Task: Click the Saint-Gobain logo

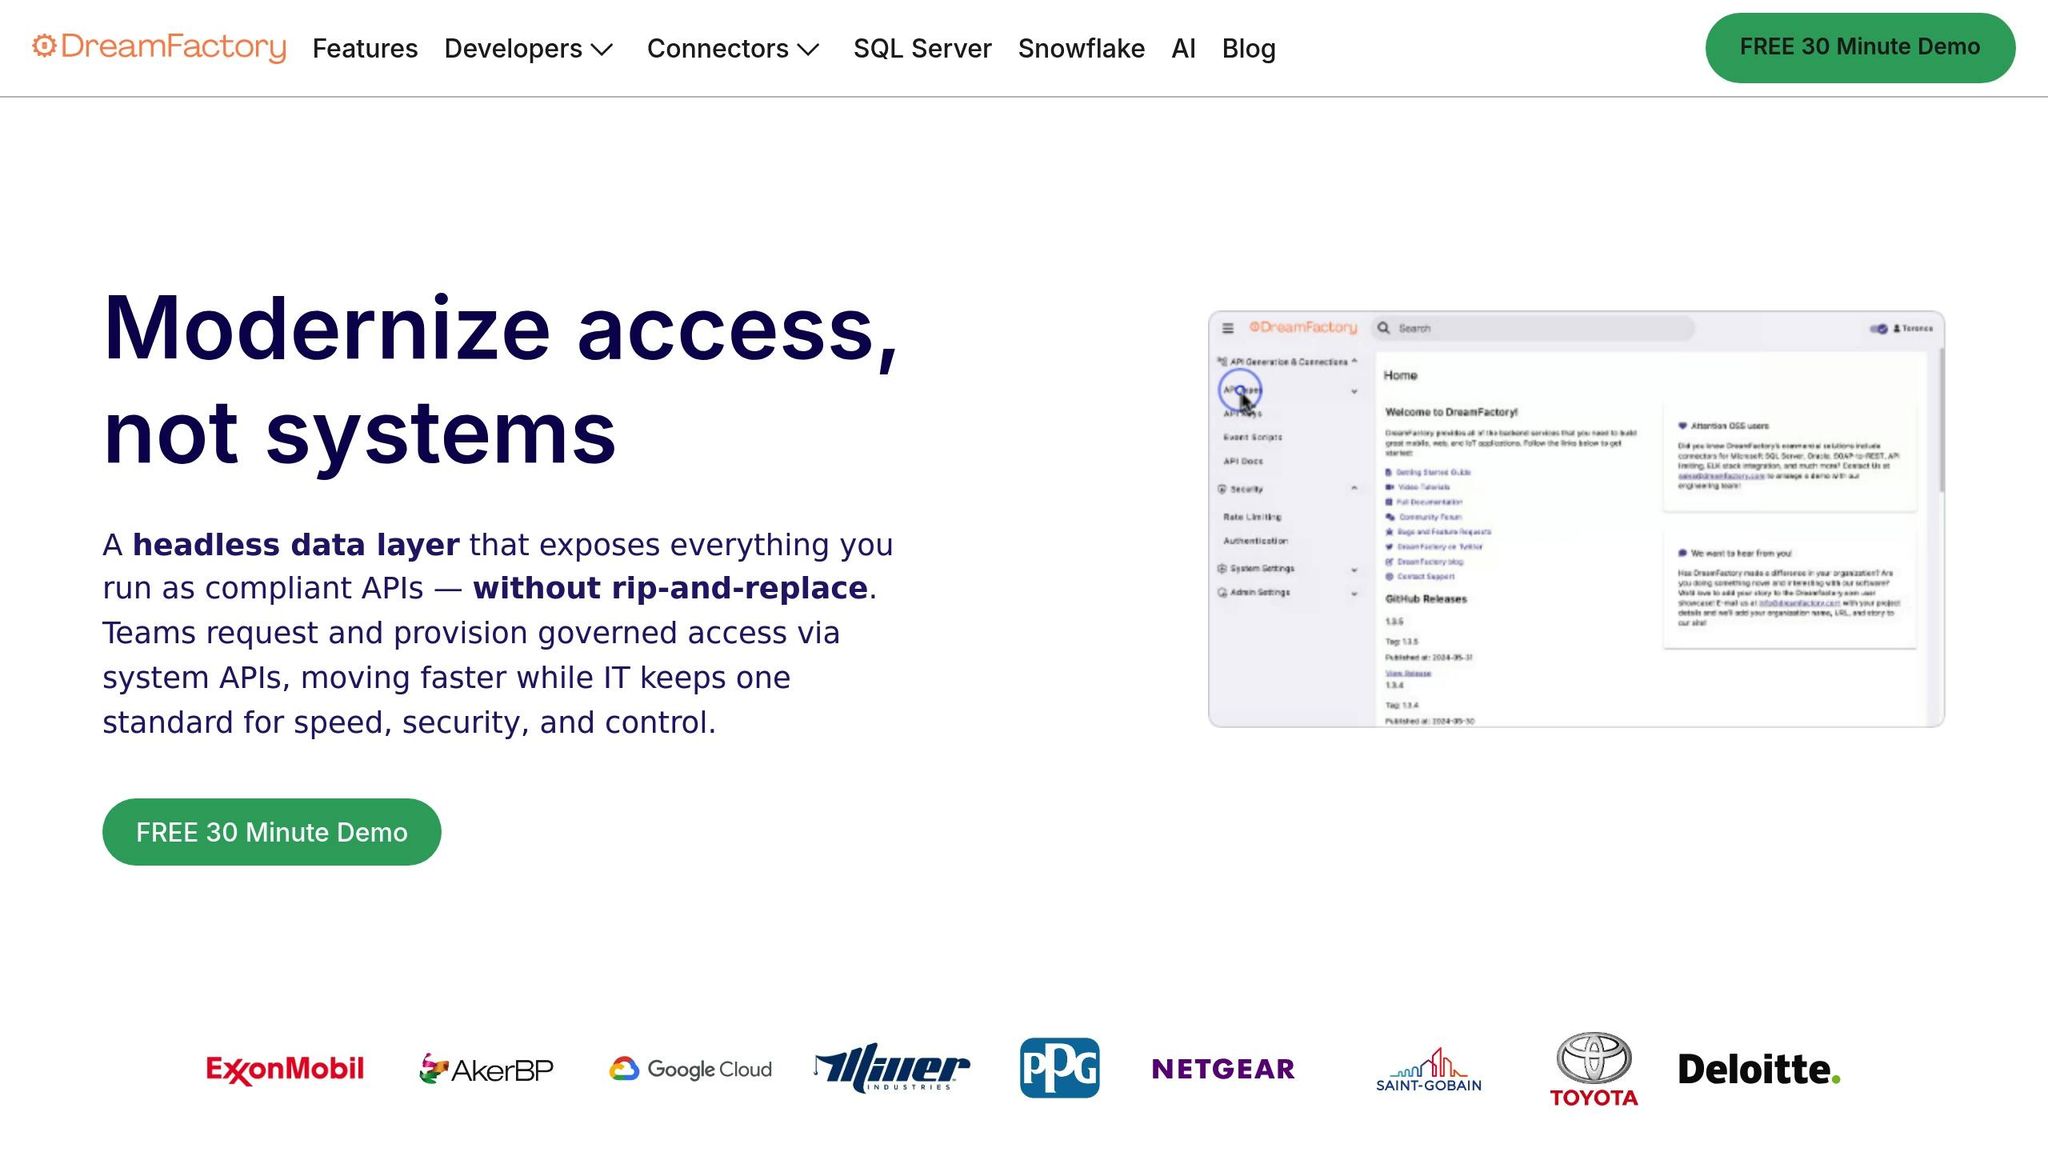Action: pyautogui.click(x=1428, y=1070)
